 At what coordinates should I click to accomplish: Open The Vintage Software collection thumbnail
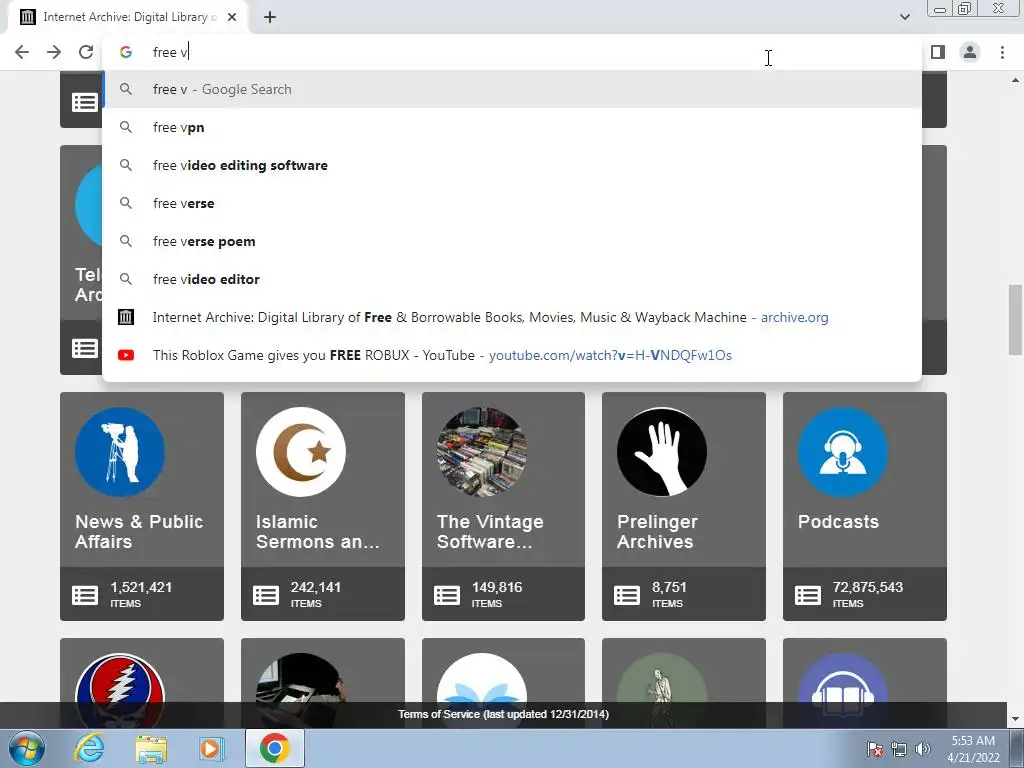click(482, 452)
